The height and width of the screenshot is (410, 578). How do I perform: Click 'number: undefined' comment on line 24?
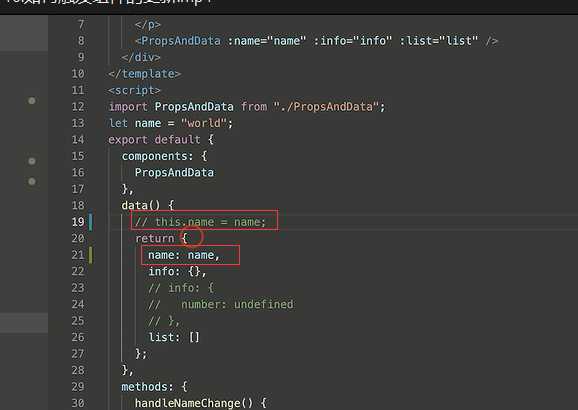point(237,304)
